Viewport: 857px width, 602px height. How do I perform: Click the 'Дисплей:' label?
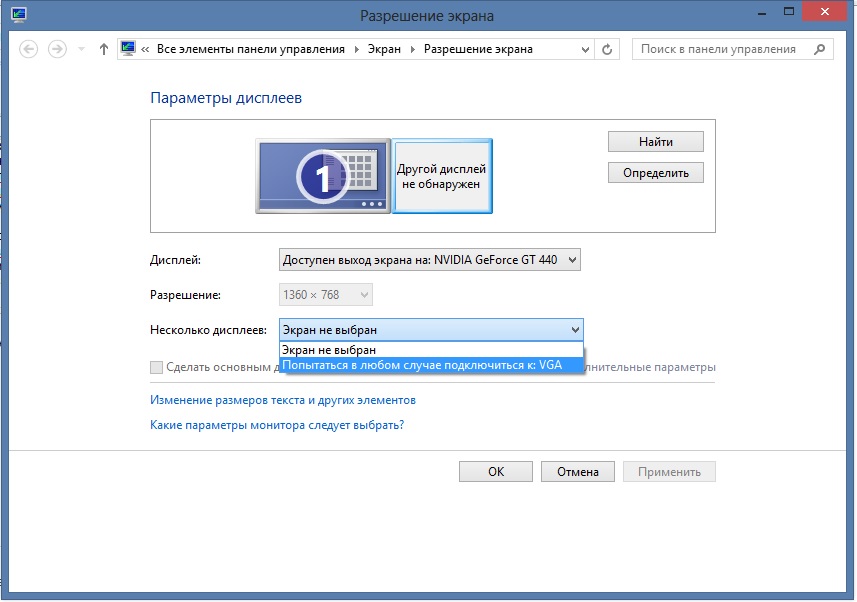pyautogui.click(x=175, y=260)
